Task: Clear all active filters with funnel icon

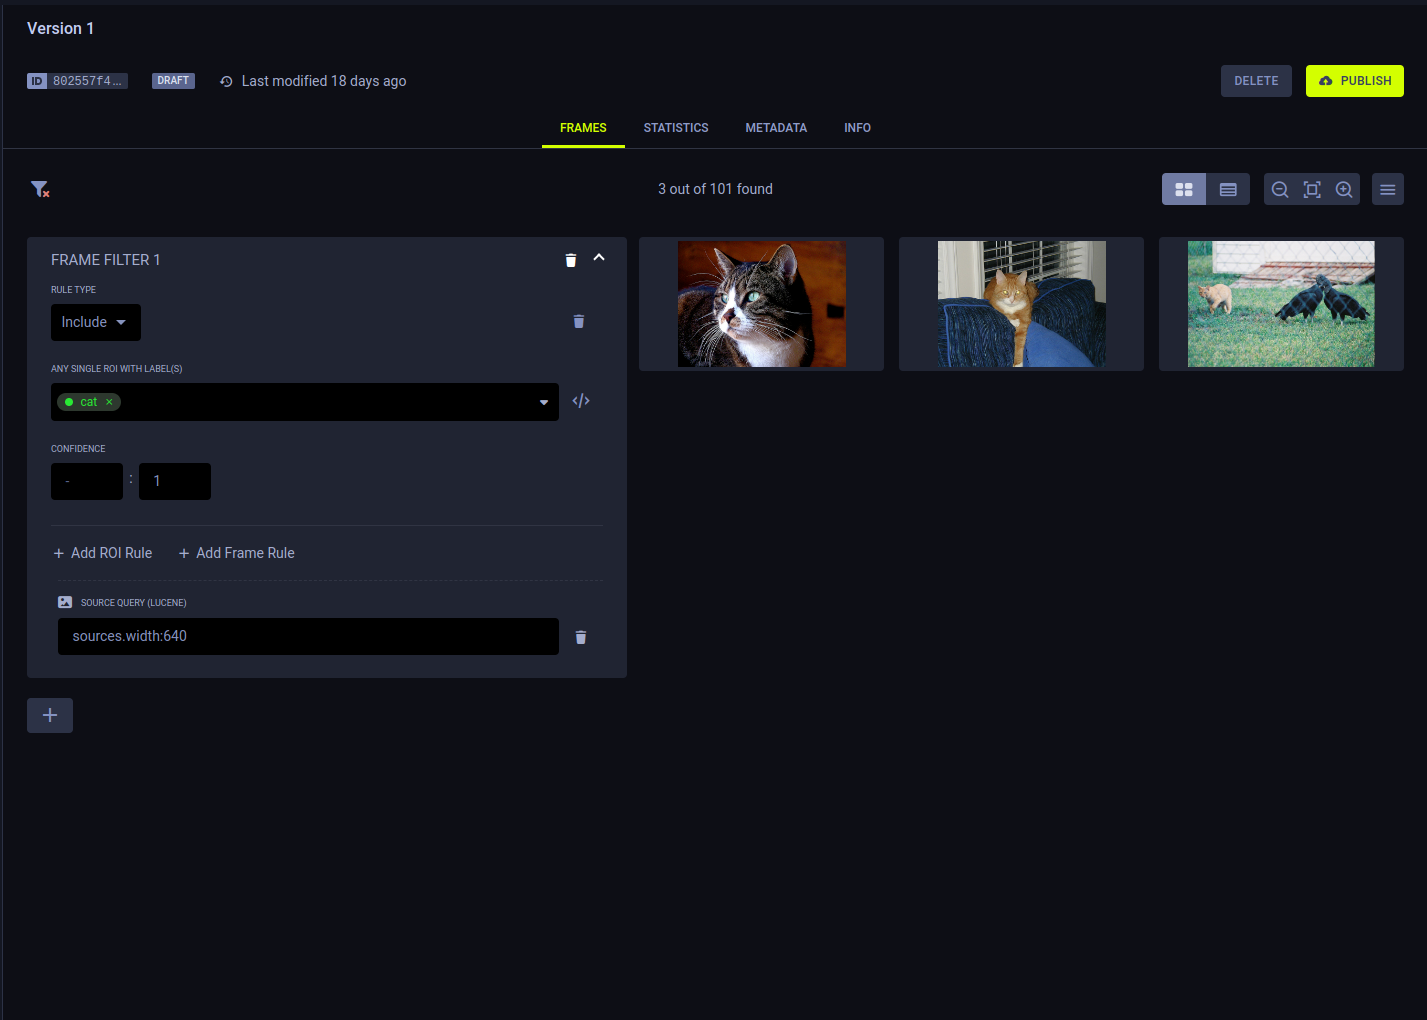Action: [x=40, y=188]
